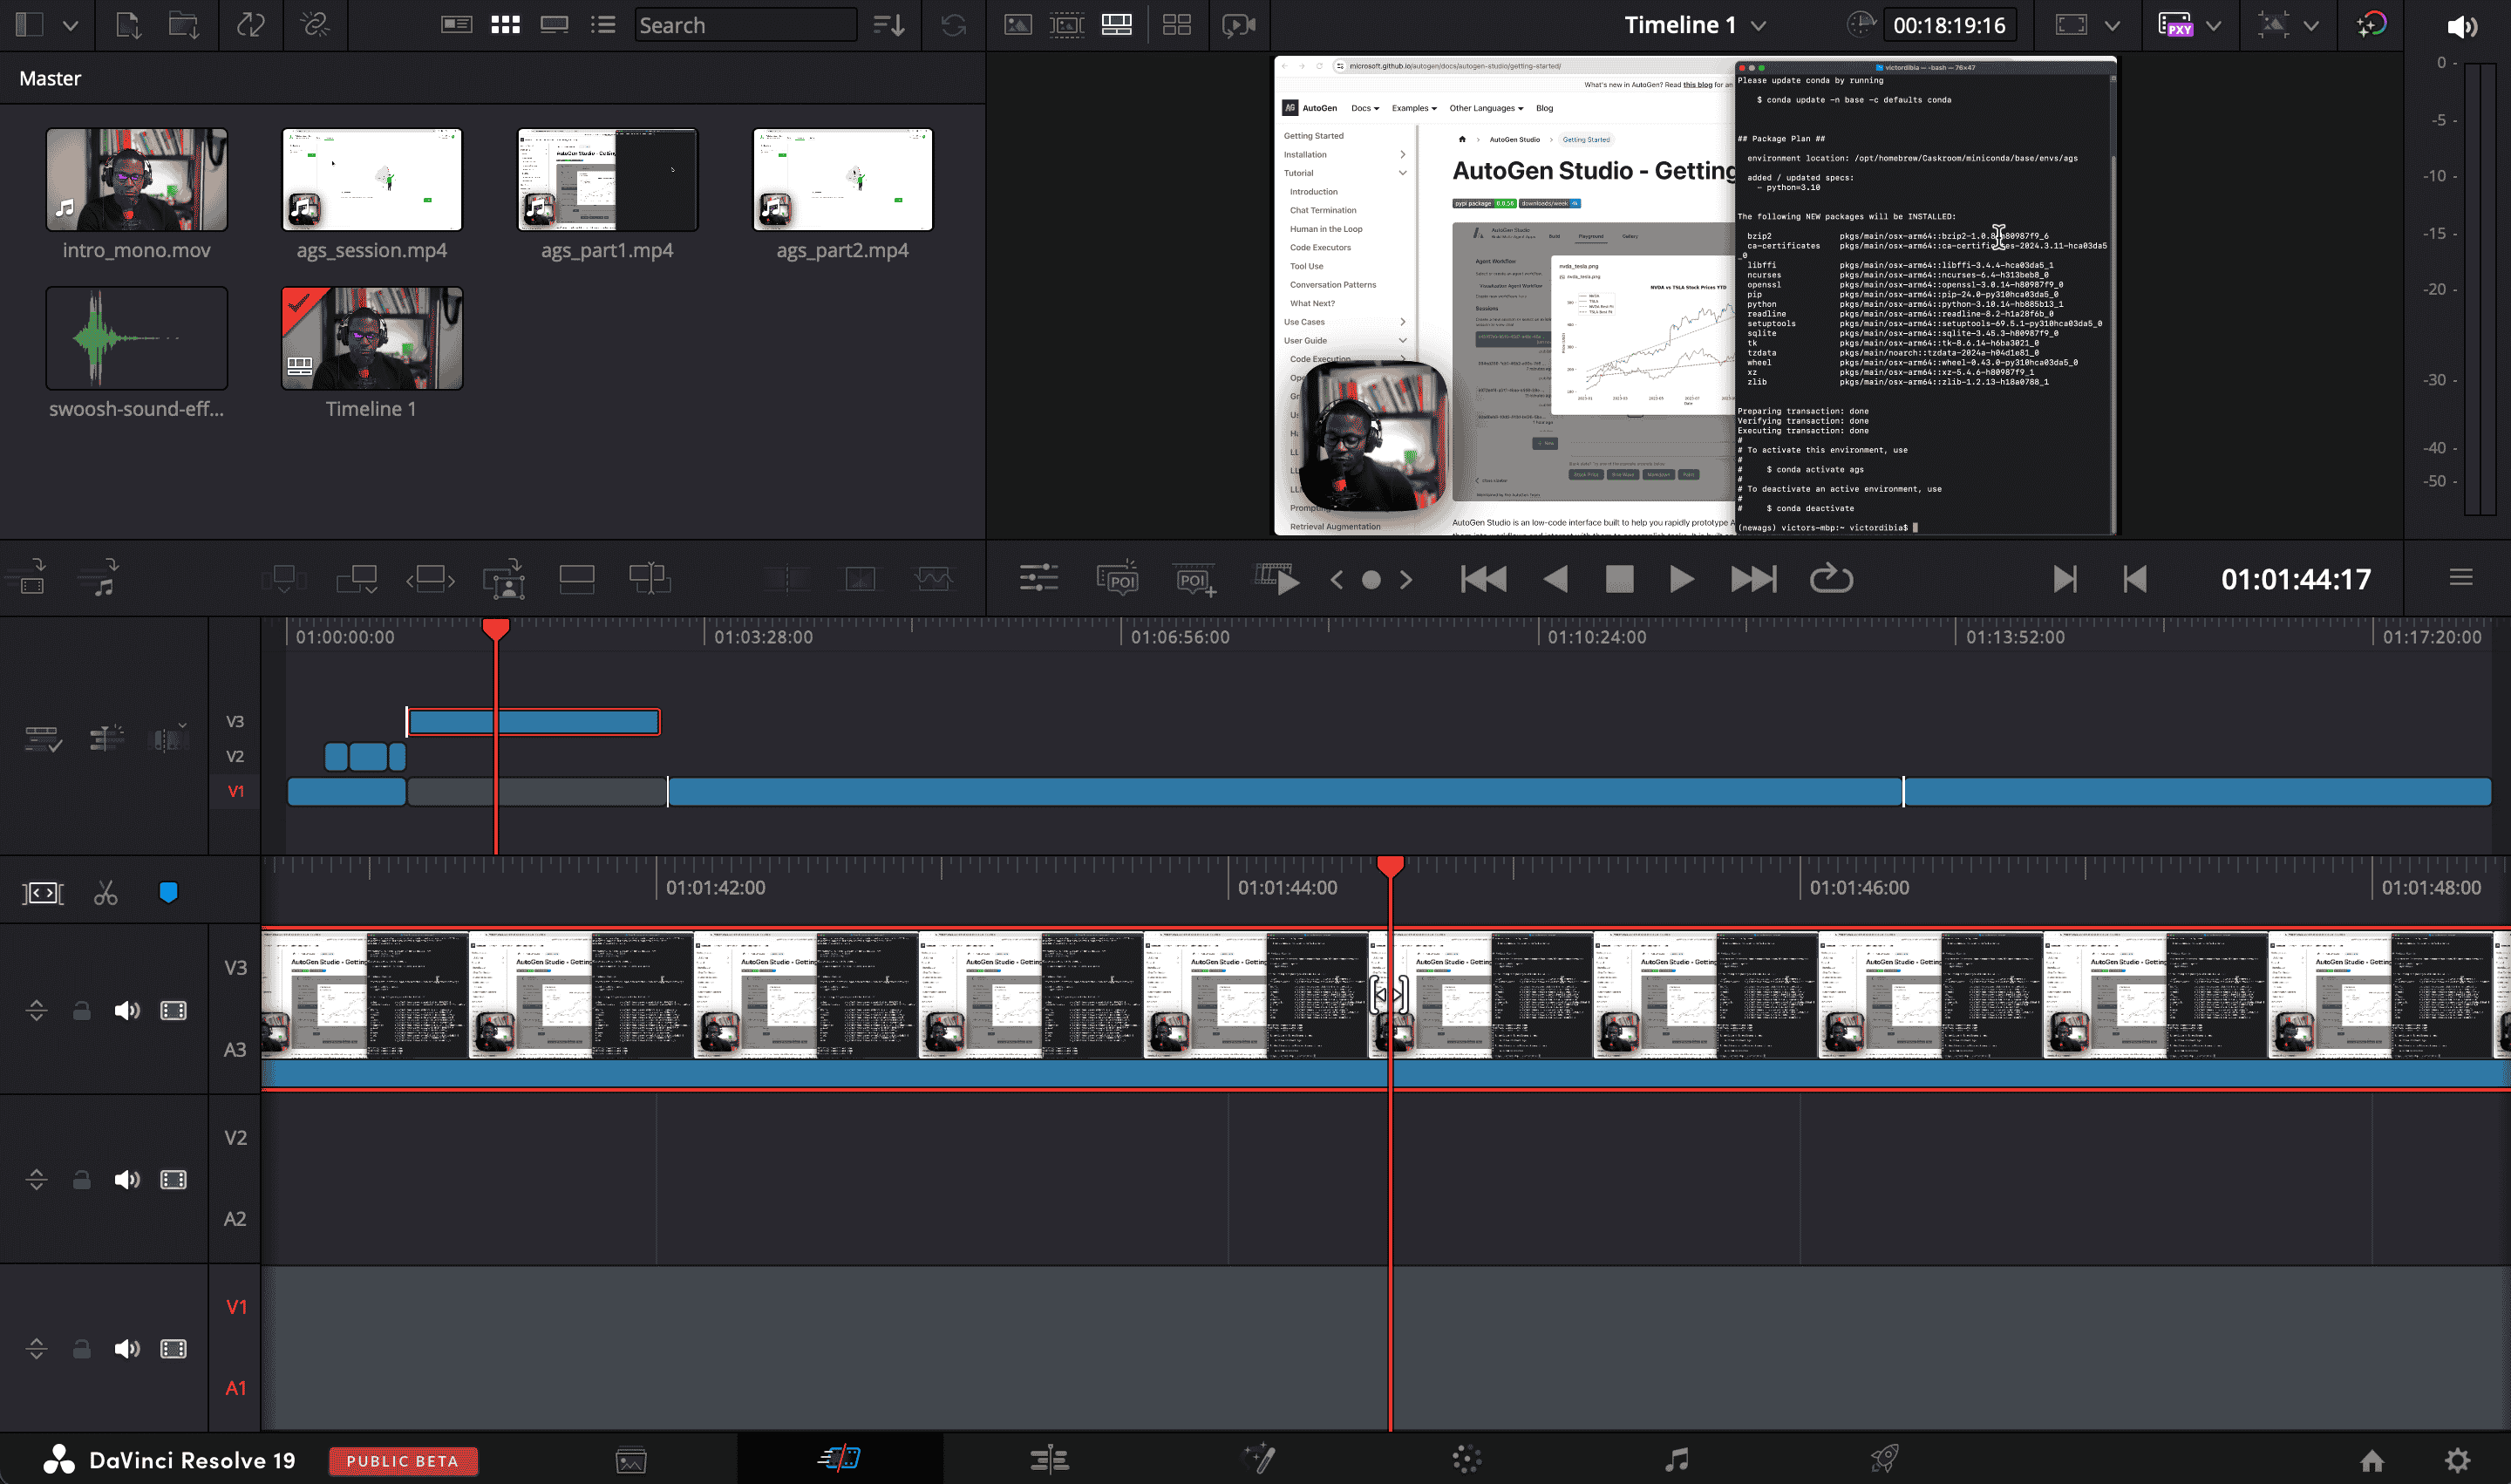
Task: Select intro_mono.mov clip thumbnail
Action: (x=136, y=179)
